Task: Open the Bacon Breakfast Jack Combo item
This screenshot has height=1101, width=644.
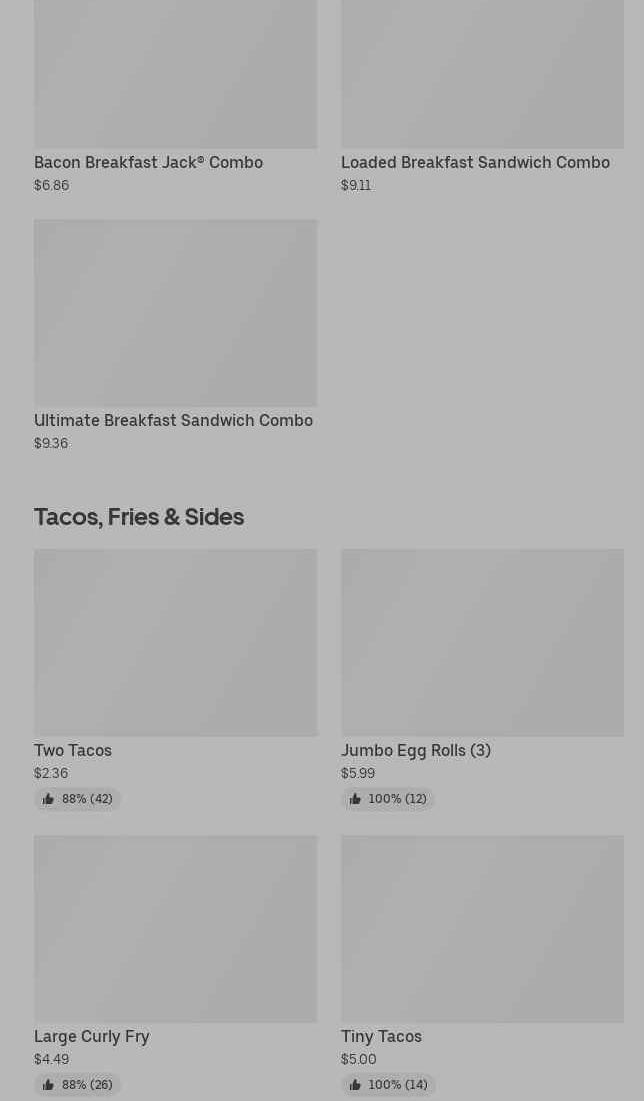Action: tap(148, 162)
